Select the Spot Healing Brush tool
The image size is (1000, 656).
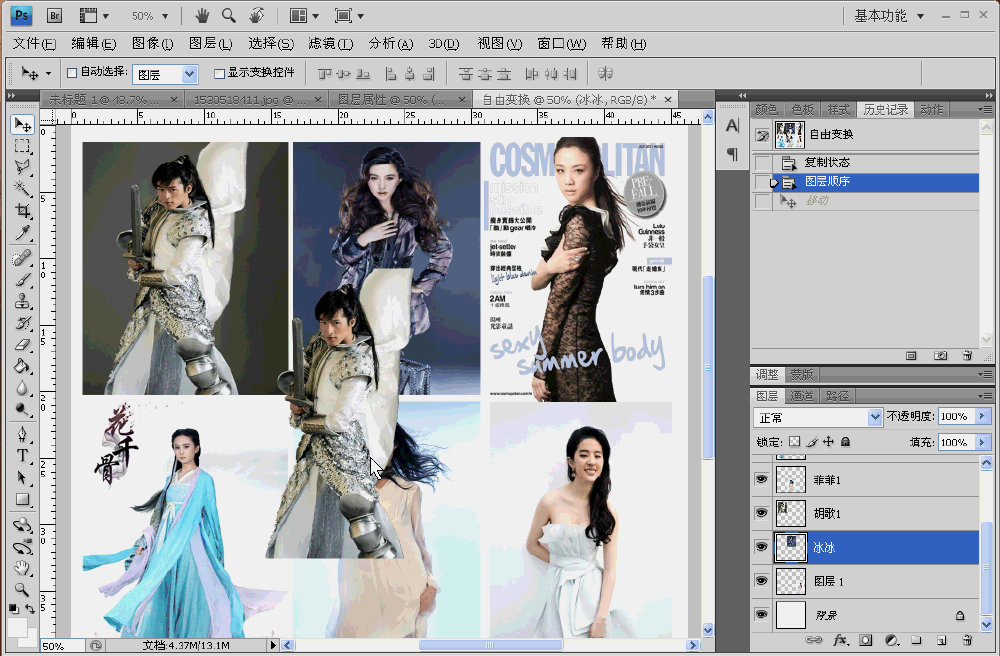[x=22, y=258]
